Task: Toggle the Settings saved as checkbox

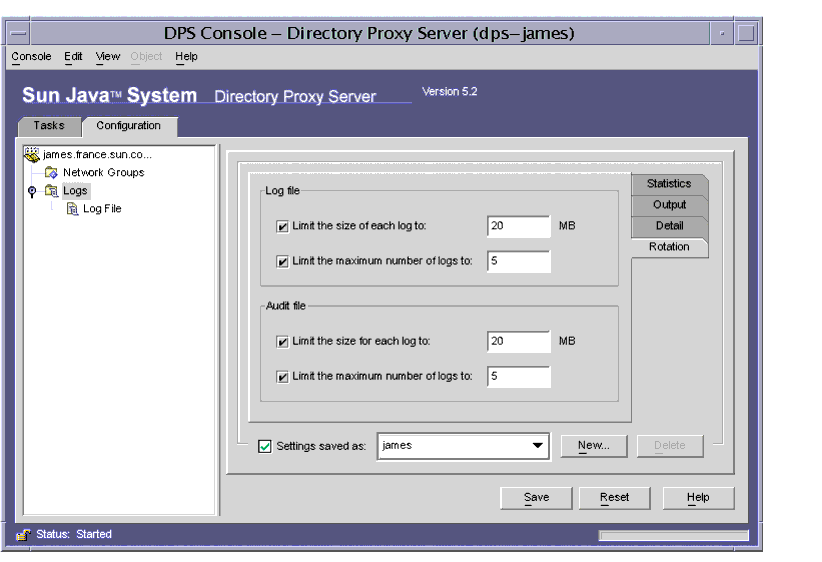Action: tap(265, 446)
